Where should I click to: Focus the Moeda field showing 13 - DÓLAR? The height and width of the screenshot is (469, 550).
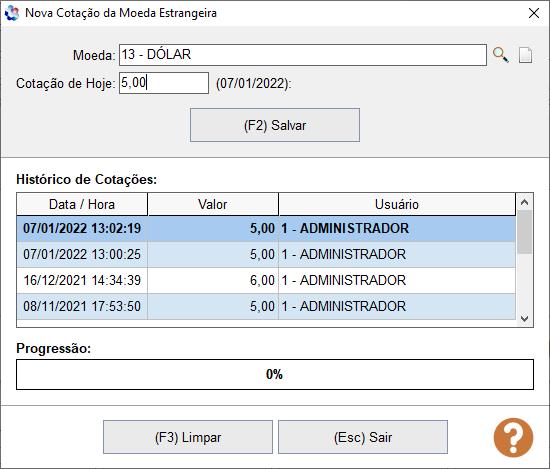pyautogui.click(x=303, y=55)
